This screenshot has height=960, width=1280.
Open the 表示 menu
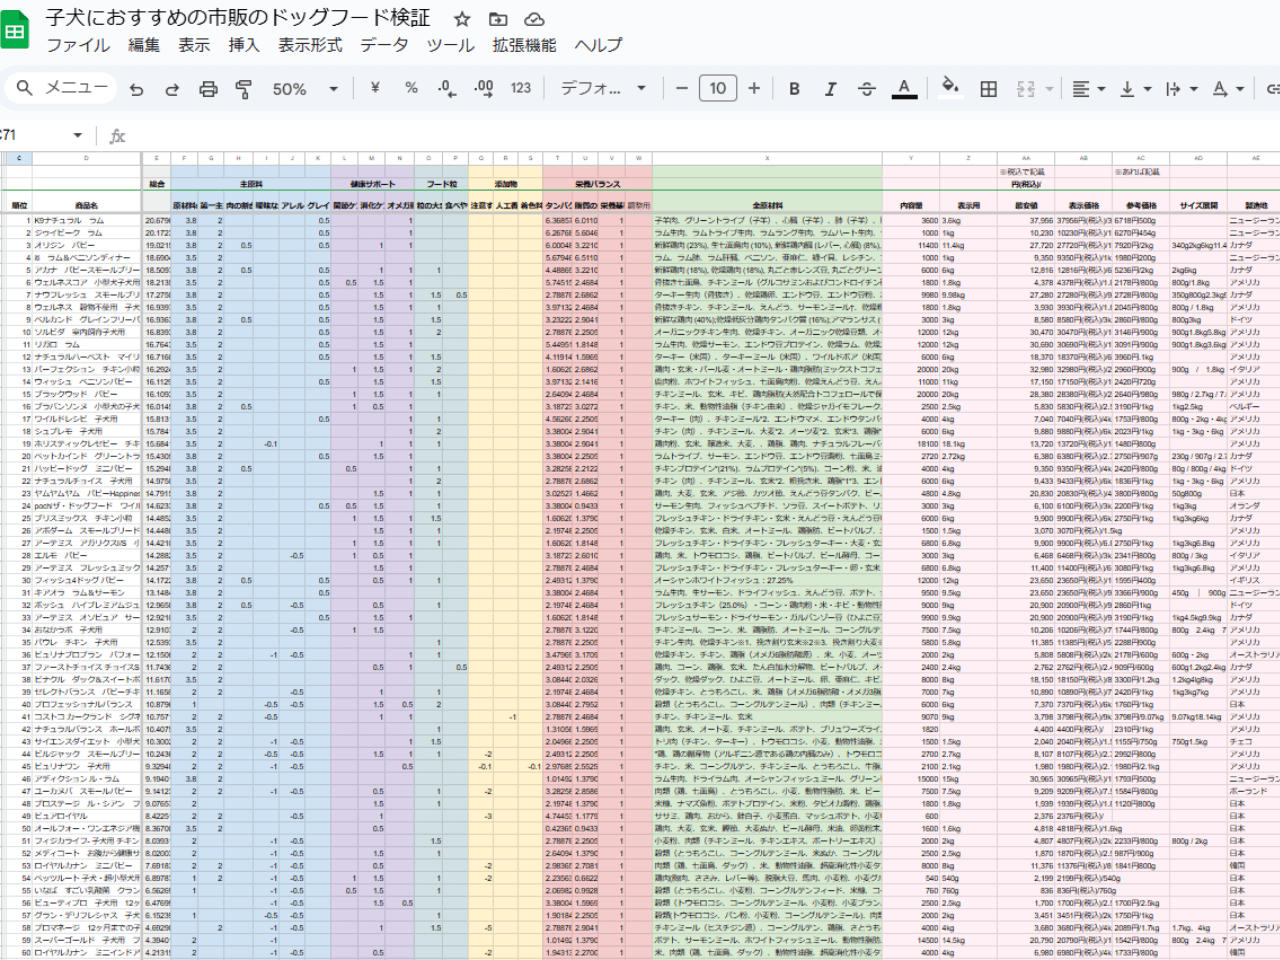[194, 45]
